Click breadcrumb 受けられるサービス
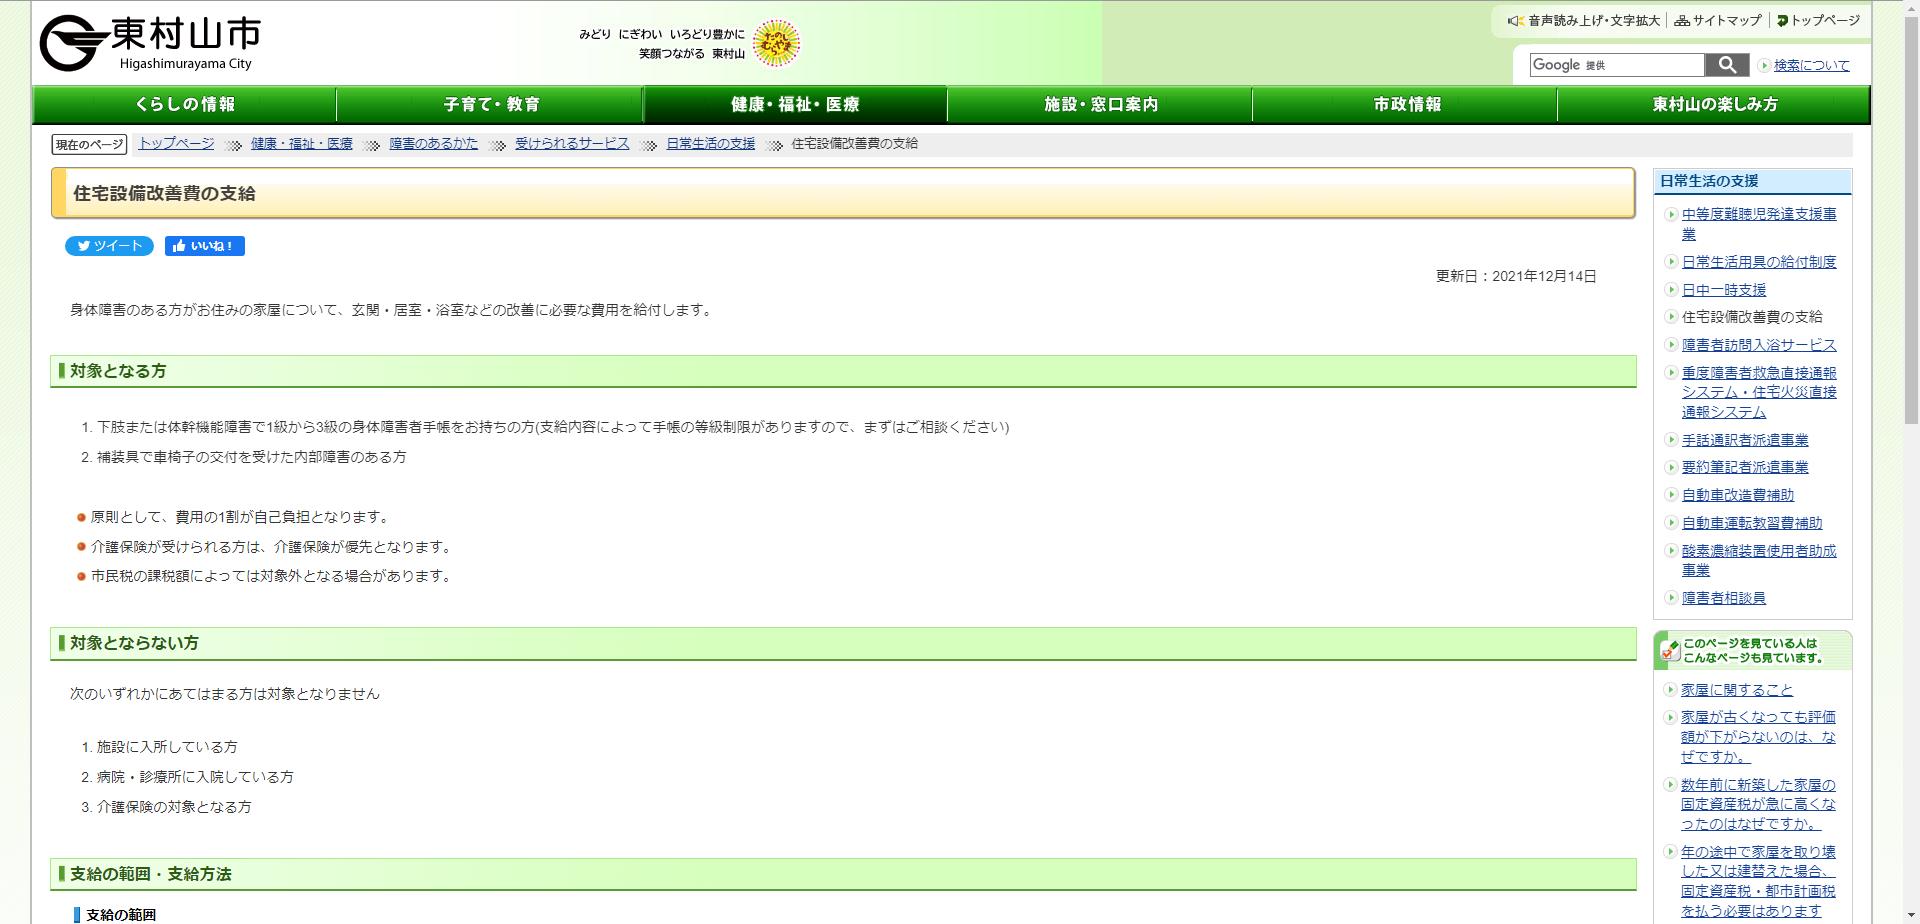The width and height of the screenshot is (1920, 924). click(572, 143)
